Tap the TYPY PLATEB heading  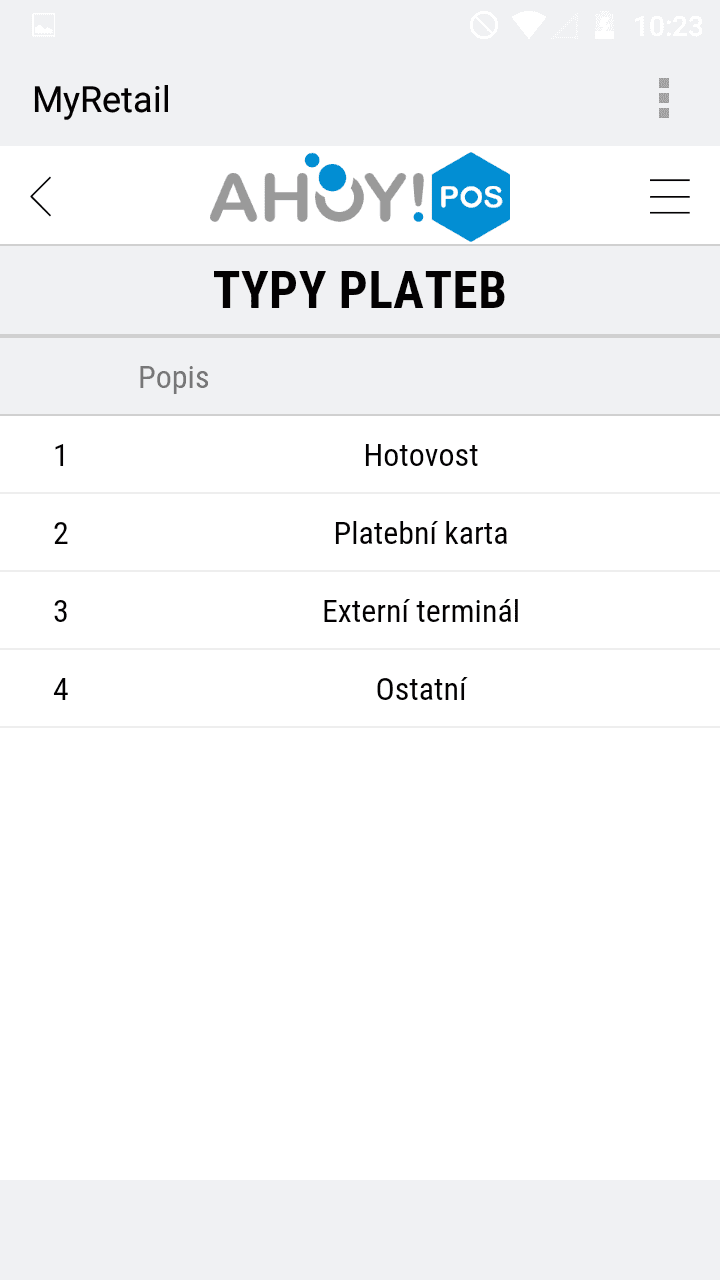[x=360, y=290]
